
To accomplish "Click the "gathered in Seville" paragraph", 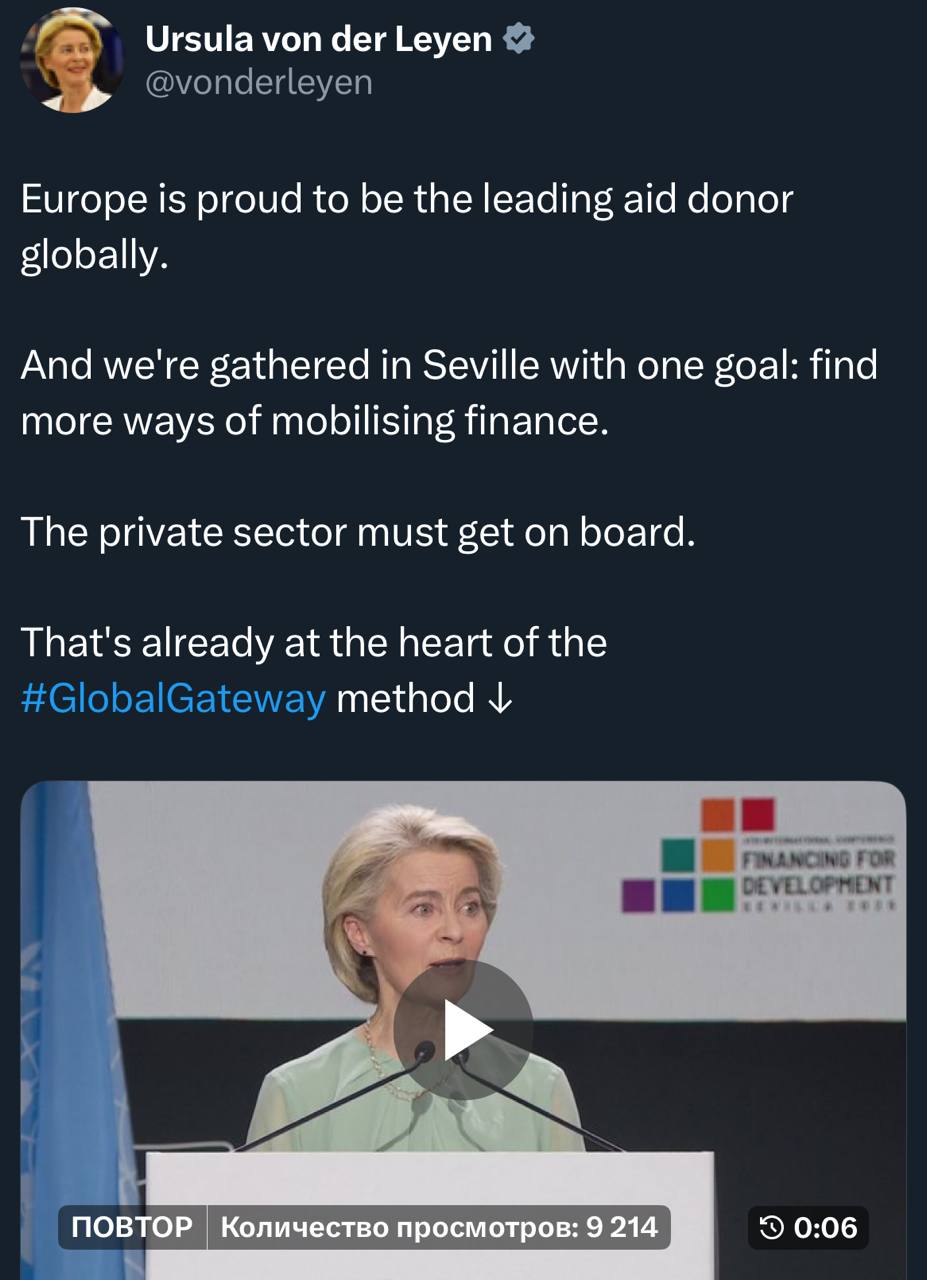I will point(448,393).
